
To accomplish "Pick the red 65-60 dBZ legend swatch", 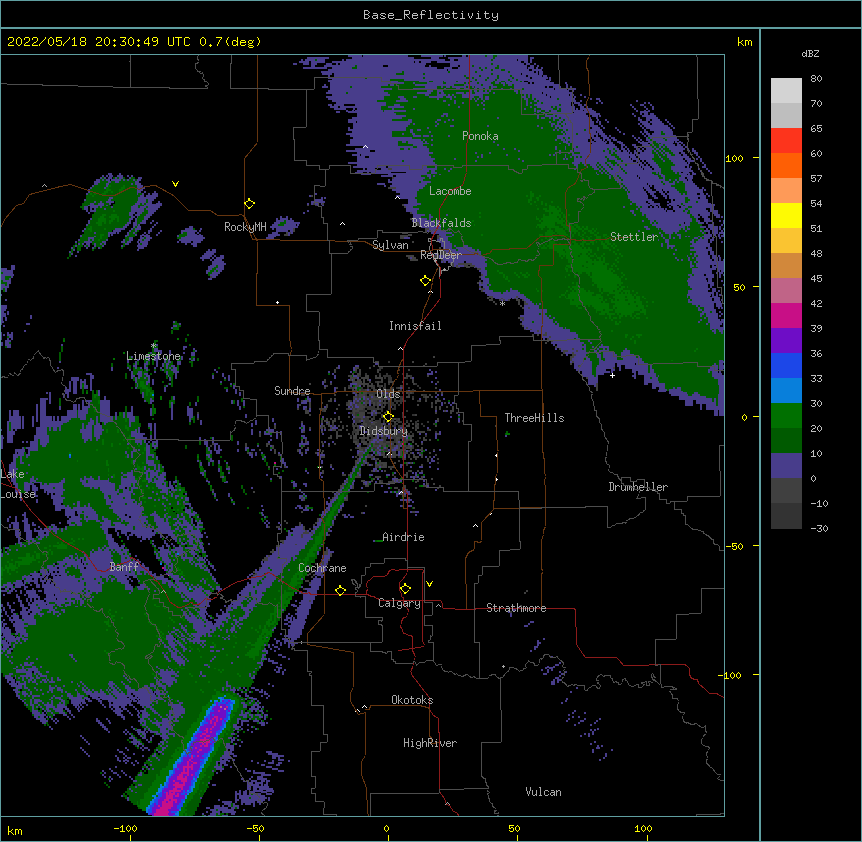I will tap(786, 140).
